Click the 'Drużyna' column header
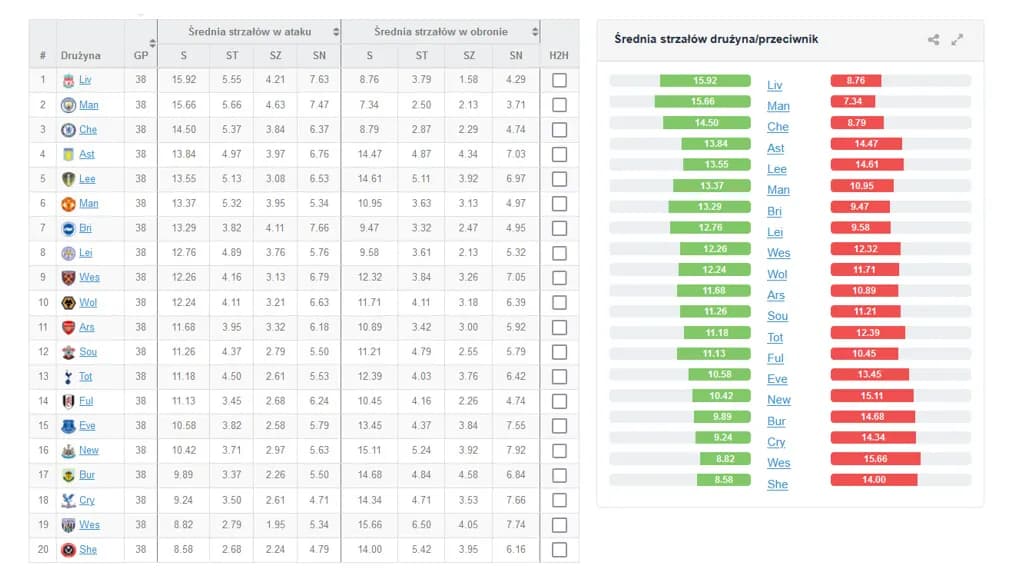 coord(80,56)
